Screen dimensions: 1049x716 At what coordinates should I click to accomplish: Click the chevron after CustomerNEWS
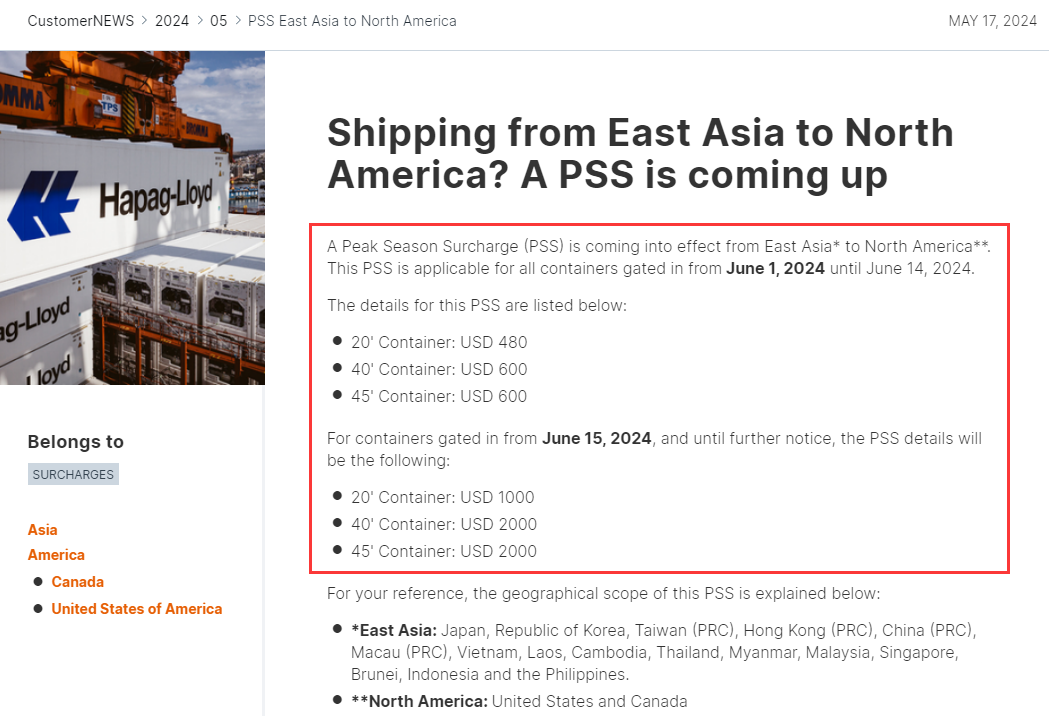[x=145, y=21]
